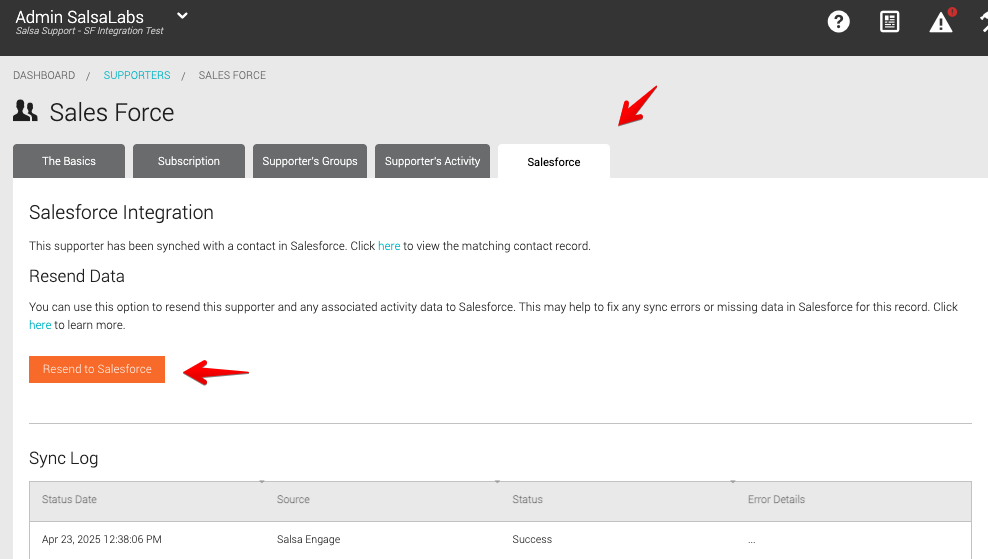Switch to The Basics tab
This screenshot has height=559, width=988.
69,161
